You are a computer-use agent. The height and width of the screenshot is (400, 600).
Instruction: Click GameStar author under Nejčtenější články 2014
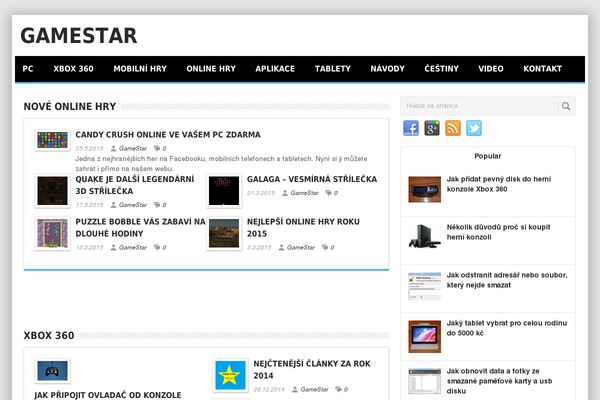(x=314, y=389)
